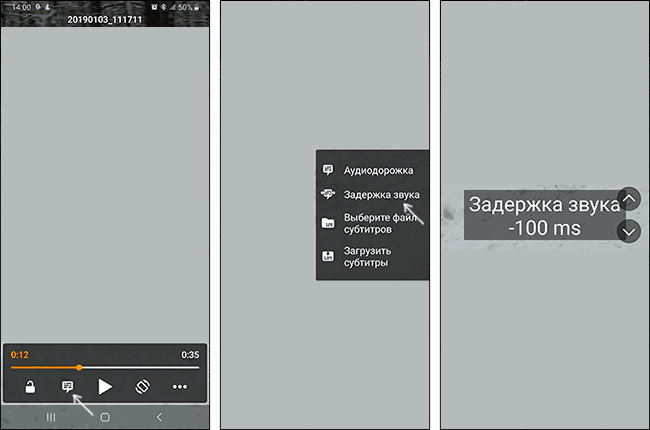Tap the screen rotation icon
This screenshot has width=650, height=430.
pyautogui.click(x=143, y=387)
